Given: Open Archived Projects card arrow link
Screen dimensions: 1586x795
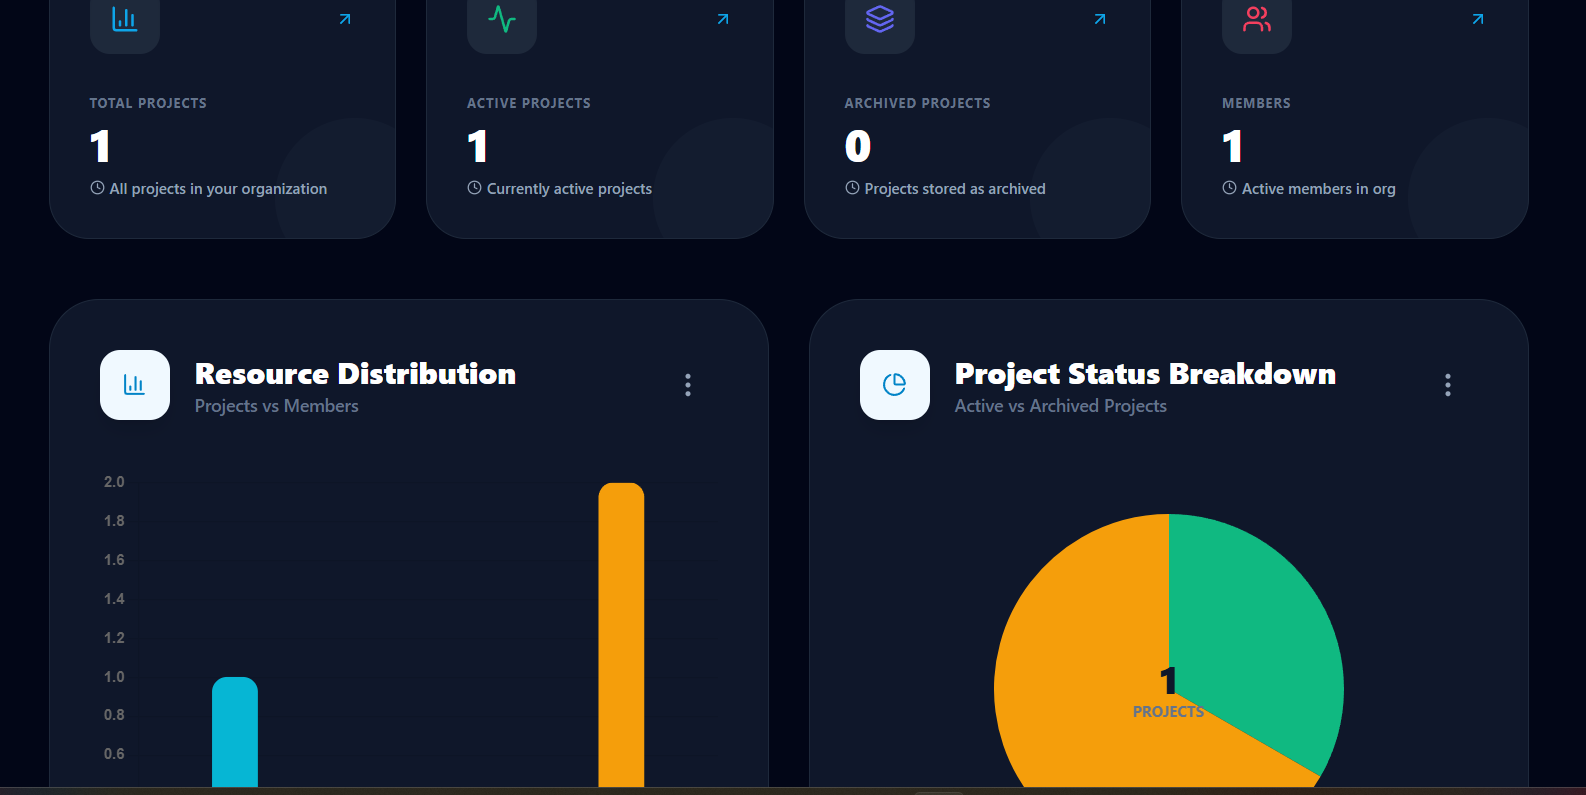Looking at the screenshot, I should pyautogui.click(x=1100, y=19).
